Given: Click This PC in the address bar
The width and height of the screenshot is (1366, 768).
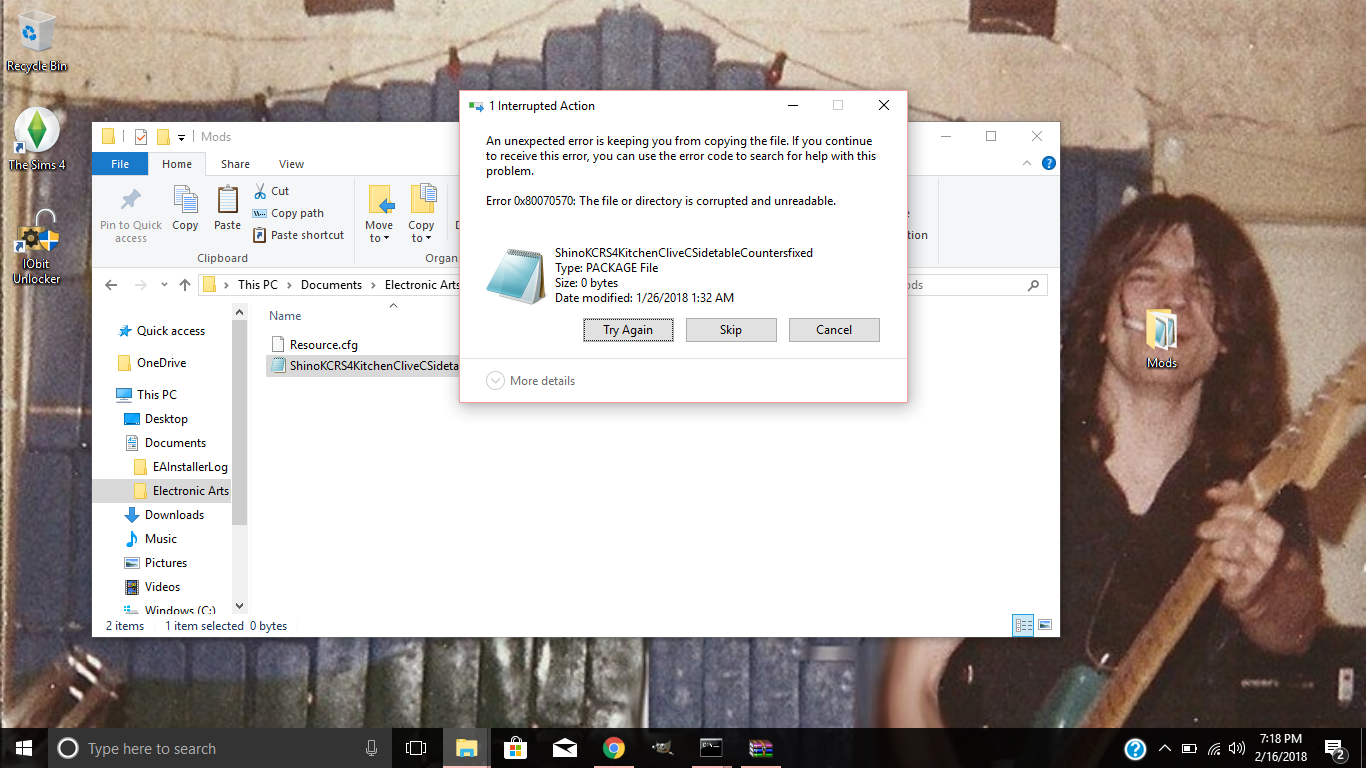Looking at the screenshot, I should point(258,285).
